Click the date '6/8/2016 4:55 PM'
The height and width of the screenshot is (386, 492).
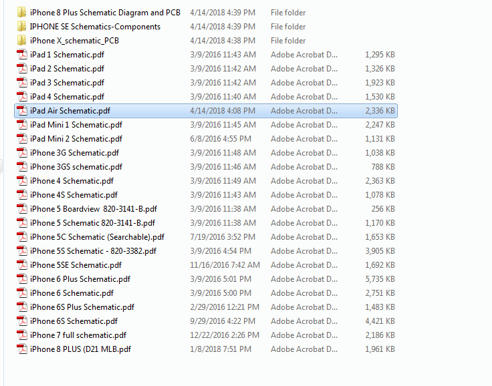coord(221,139)
